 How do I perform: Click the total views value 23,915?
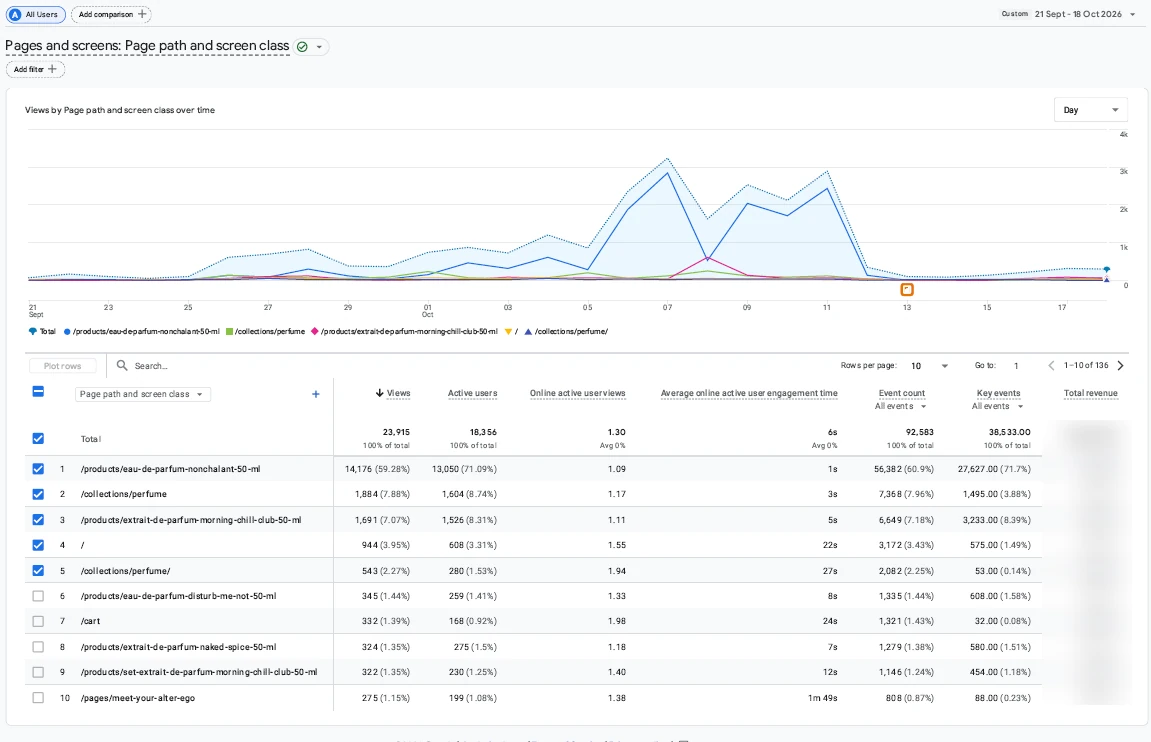click(396, 432)
